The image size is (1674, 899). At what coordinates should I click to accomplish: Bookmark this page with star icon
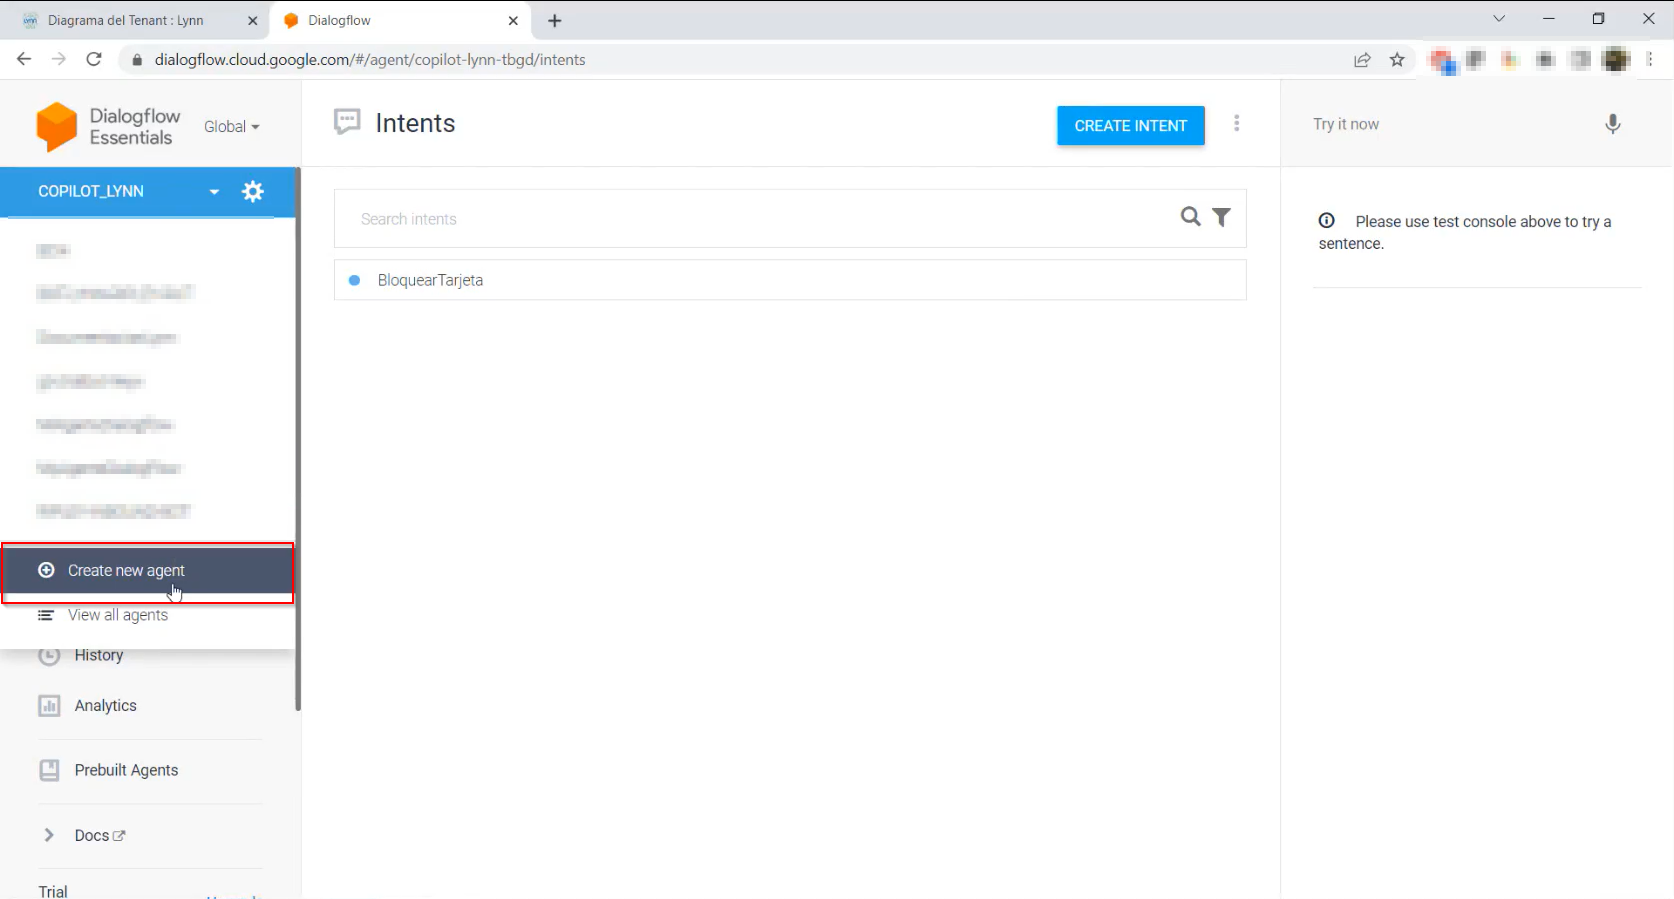1397,60
